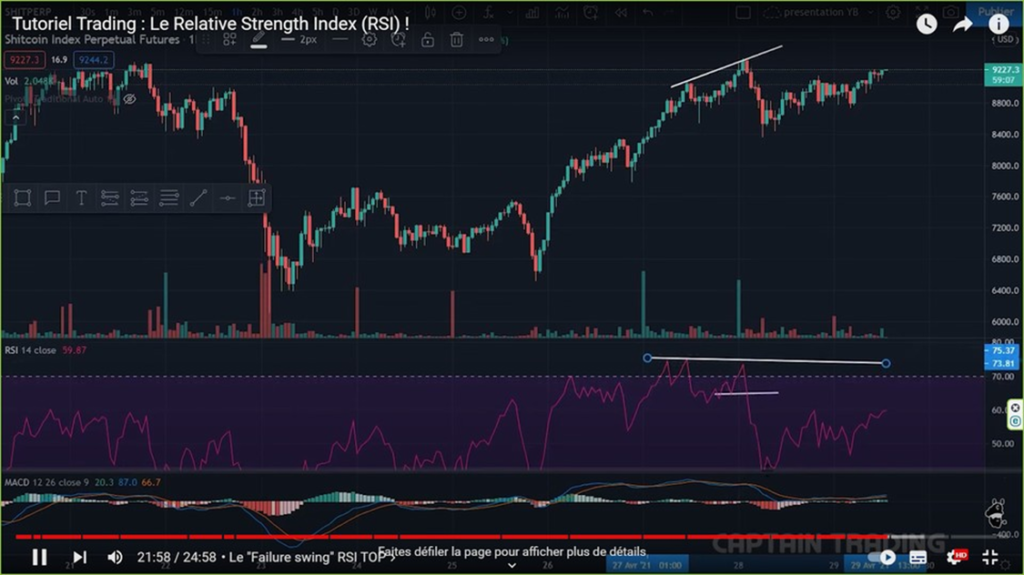Select the 4h timeframe
The height and width of the screenshot is (575, 1024).
[297, 12]
